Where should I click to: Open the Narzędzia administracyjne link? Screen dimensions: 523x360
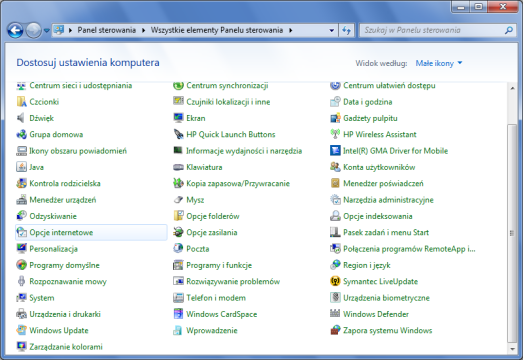388,200
